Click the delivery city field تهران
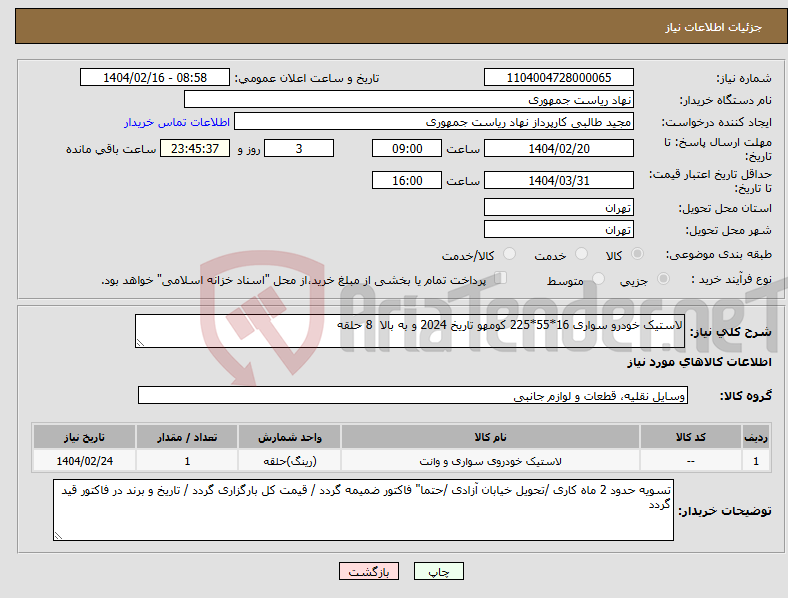Screen dimensions: 788x598 559,229
